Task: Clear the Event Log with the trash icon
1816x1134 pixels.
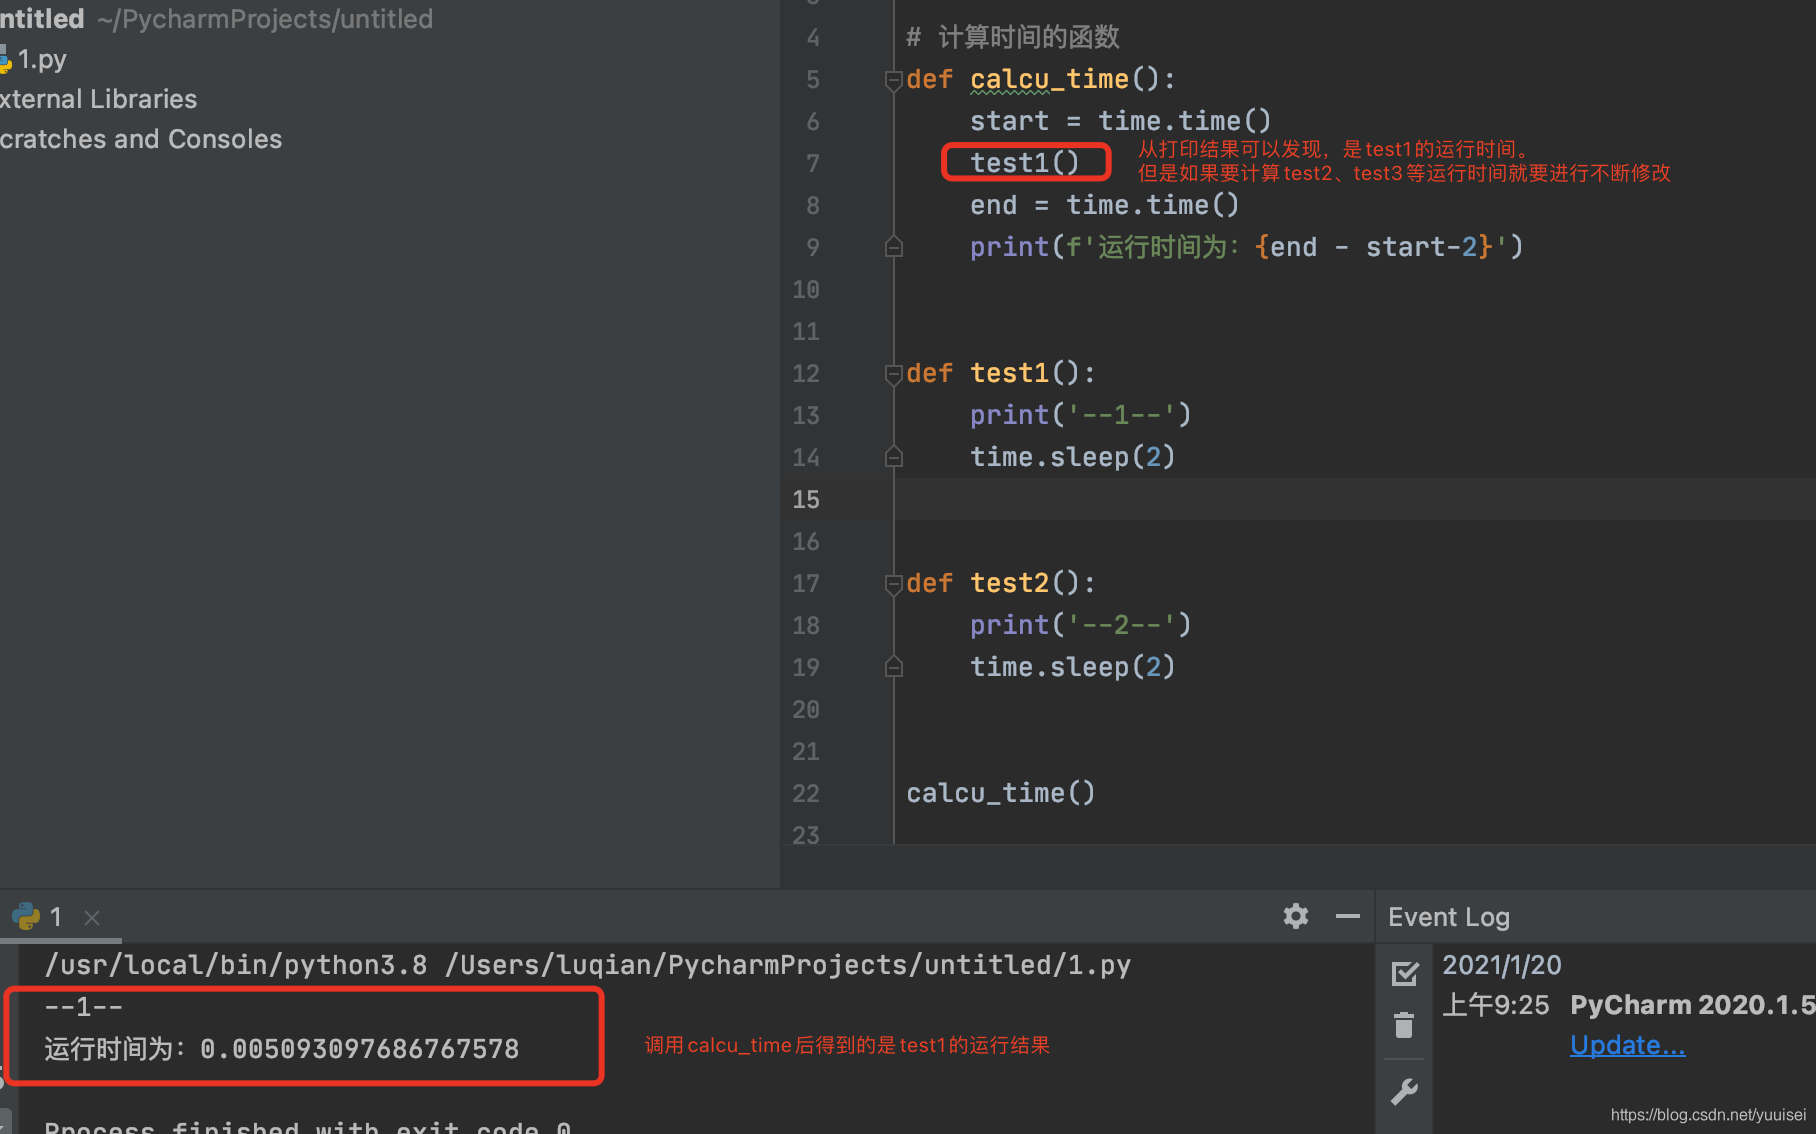Action: [1405, 1025]
